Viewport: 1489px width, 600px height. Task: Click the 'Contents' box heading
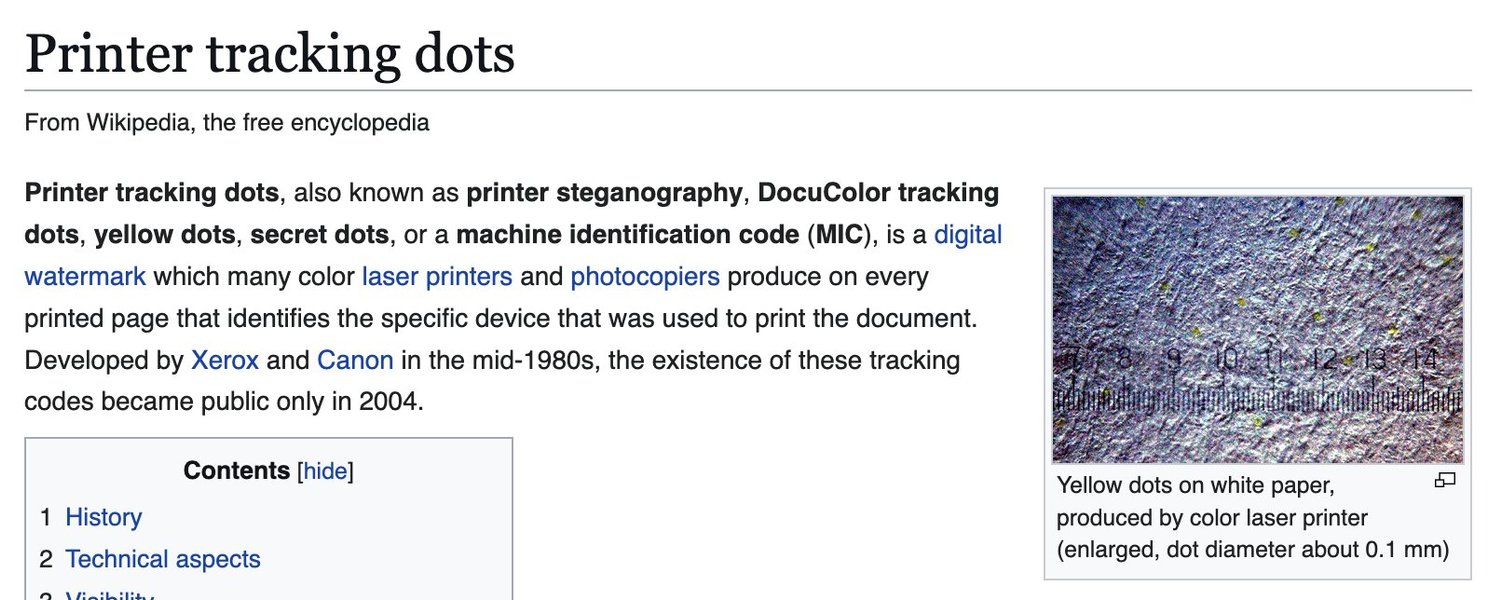236,471
